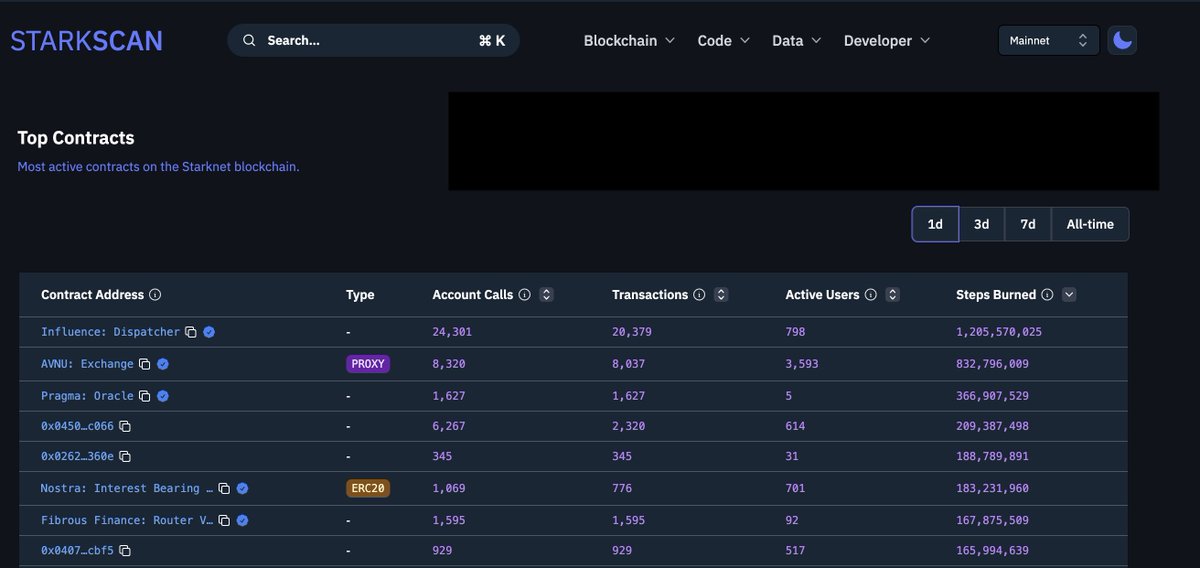Go to Starkscan home logo
Screen dimensions: 1200x568
point(87,40)
